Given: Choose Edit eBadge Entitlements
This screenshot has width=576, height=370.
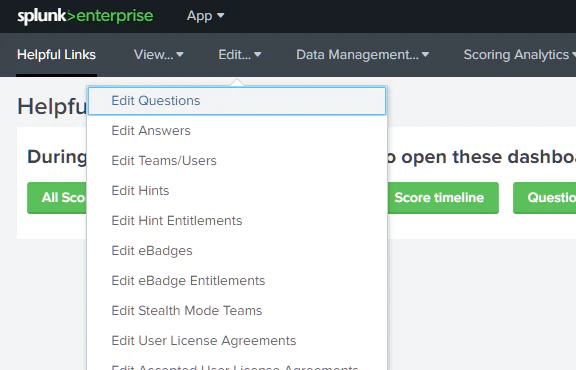Looking at the screenshot, I should 237,281.
